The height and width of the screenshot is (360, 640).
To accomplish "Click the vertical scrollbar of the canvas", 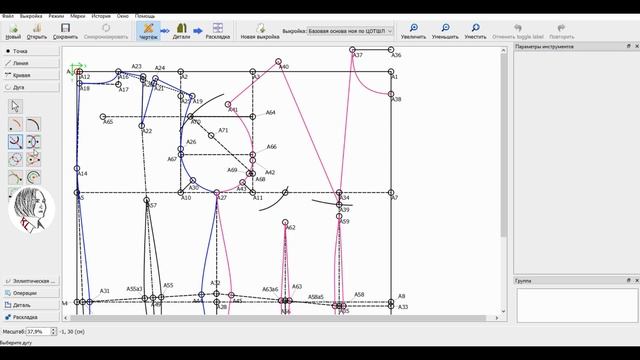I will click(x=503, y=145).
